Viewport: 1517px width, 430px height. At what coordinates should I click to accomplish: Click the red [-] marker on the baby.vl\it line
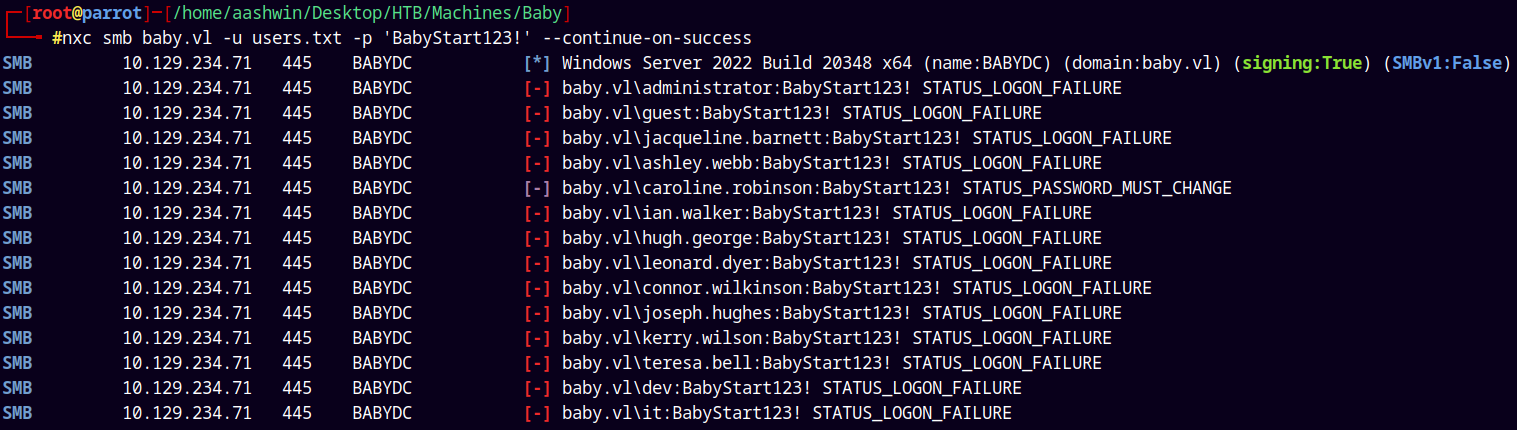(537, 413)
